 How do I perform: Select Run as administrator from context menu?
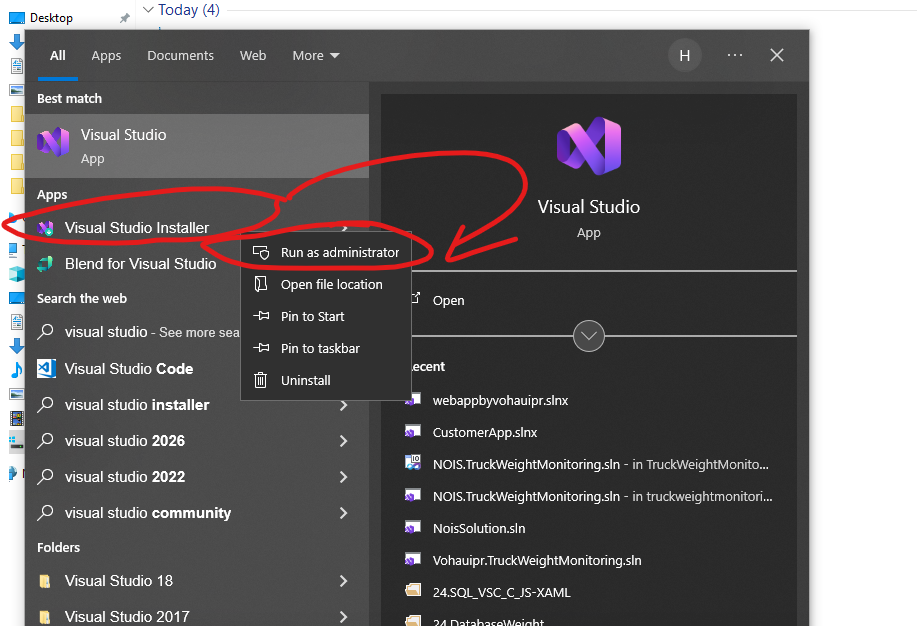coord(339,253)
